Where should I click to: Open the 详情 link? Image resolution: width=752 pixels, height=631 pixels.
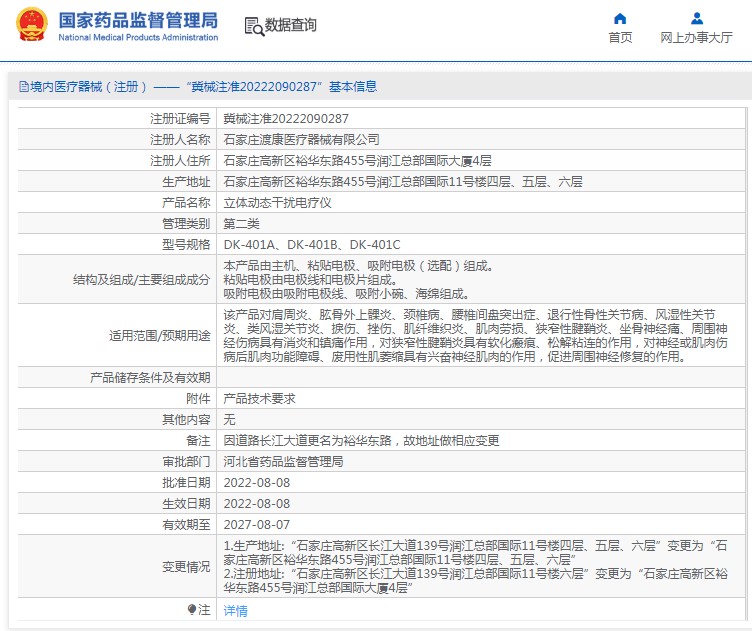[235, 610]
